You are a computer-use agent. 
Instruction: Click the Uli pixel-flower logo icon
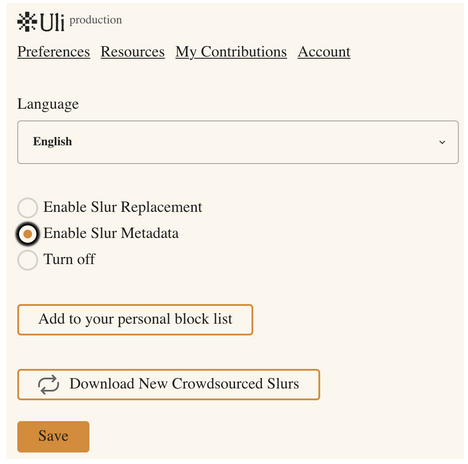[27, 22]
